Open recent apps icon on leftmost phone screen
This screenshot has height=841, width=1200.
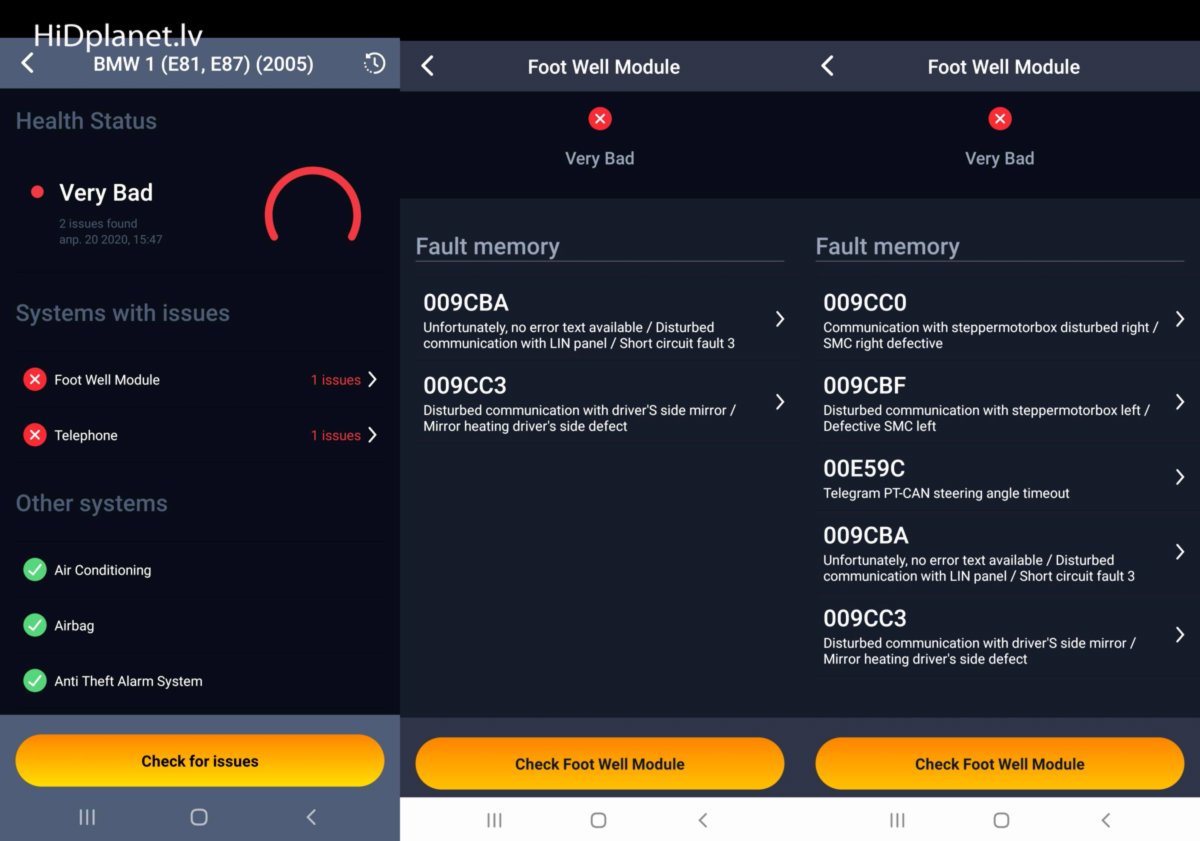pos(87,817)
